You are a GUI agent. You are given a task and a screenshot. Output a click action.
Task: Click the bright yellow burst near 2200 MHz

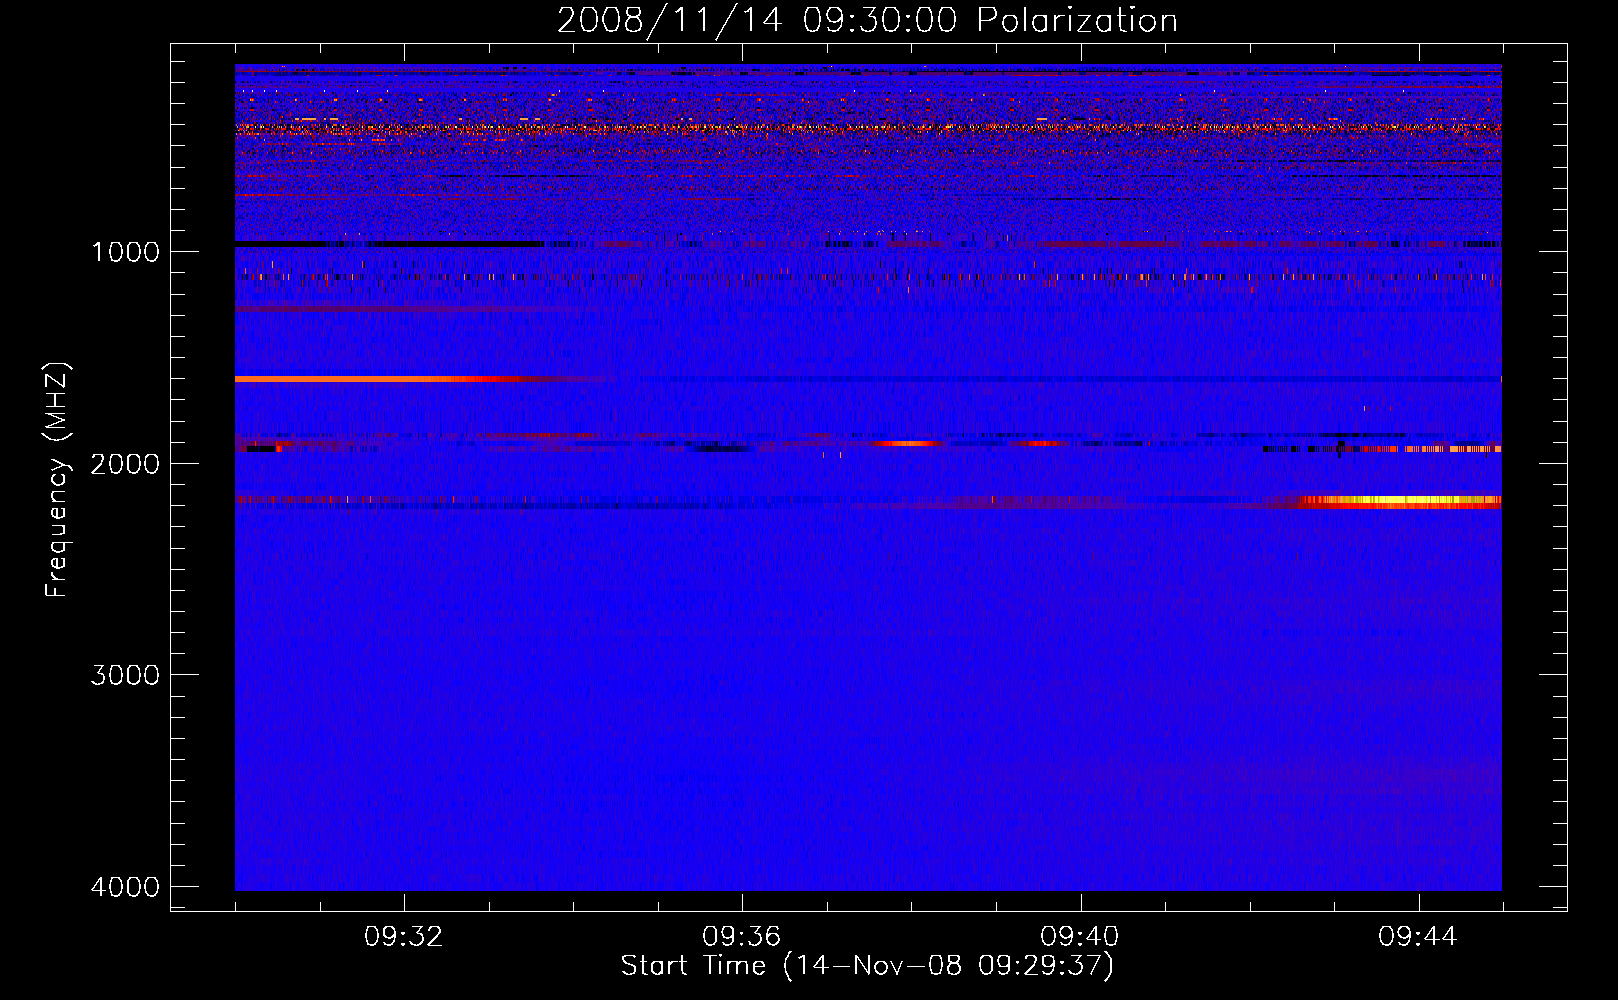click(x=1400, y=501)
